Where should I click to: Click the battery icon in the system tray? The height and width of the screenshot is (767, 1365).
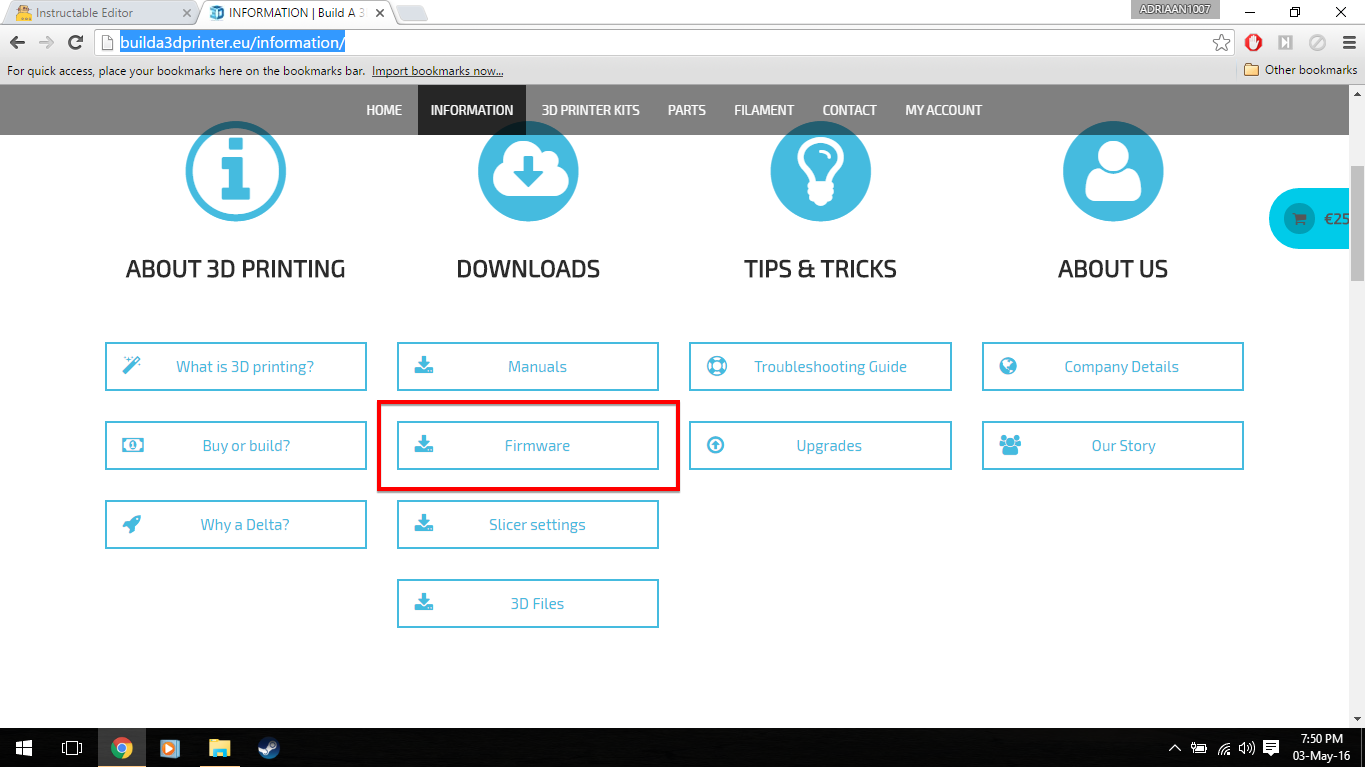[1199, 748]
